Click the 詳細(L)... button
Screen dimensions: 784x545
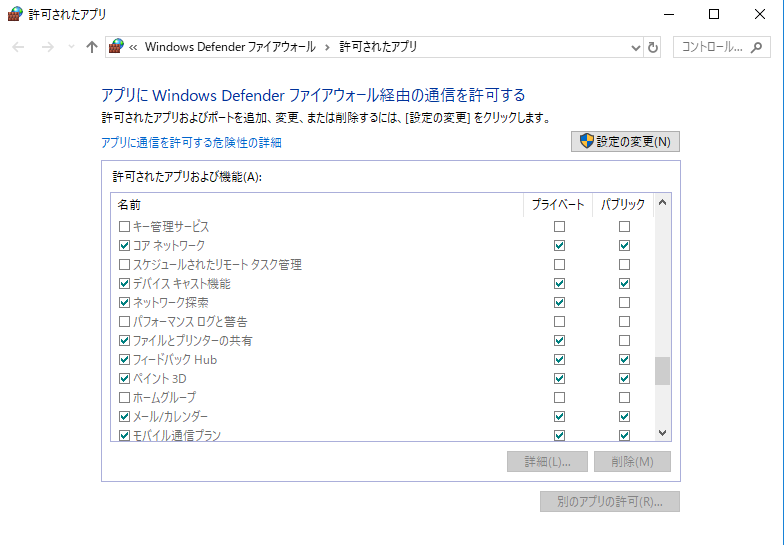pos(547,462)
